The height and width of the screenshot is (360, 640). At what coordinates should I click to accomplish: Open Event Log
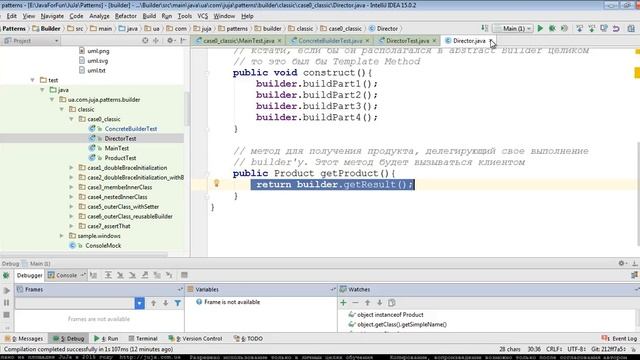click(619, 339)
